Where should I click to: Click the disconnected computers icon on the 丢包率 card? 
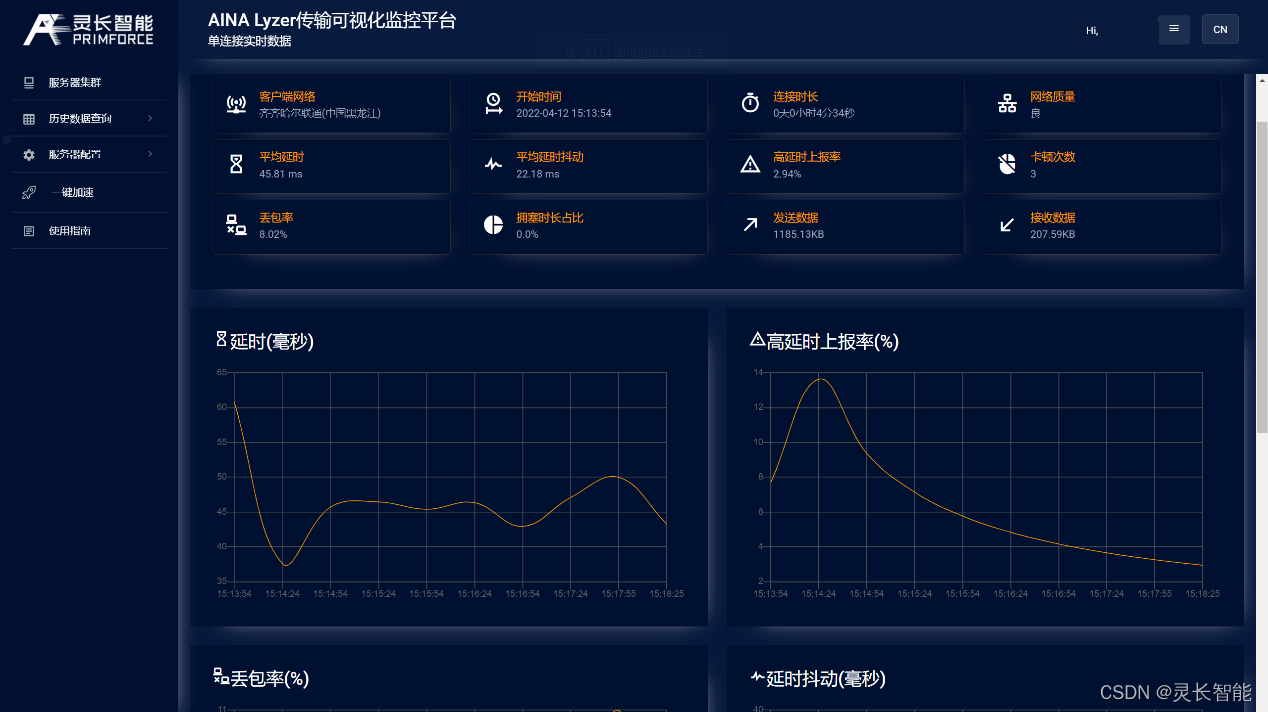[x=236, y=225]
